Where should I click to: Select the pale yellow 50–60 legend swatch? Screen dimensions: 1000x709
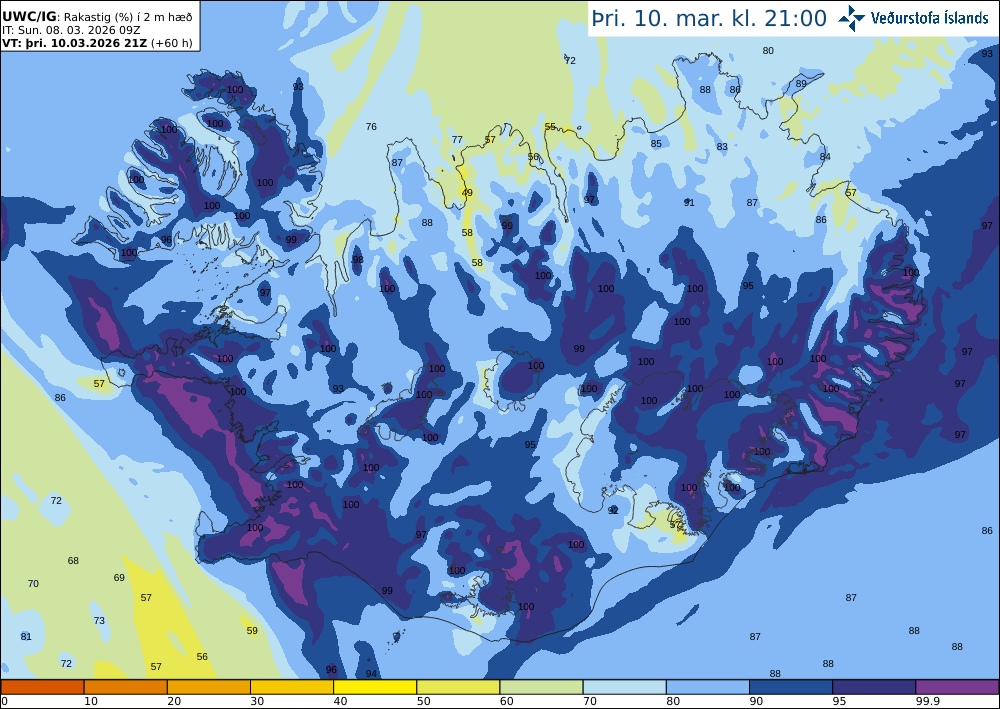458,687
